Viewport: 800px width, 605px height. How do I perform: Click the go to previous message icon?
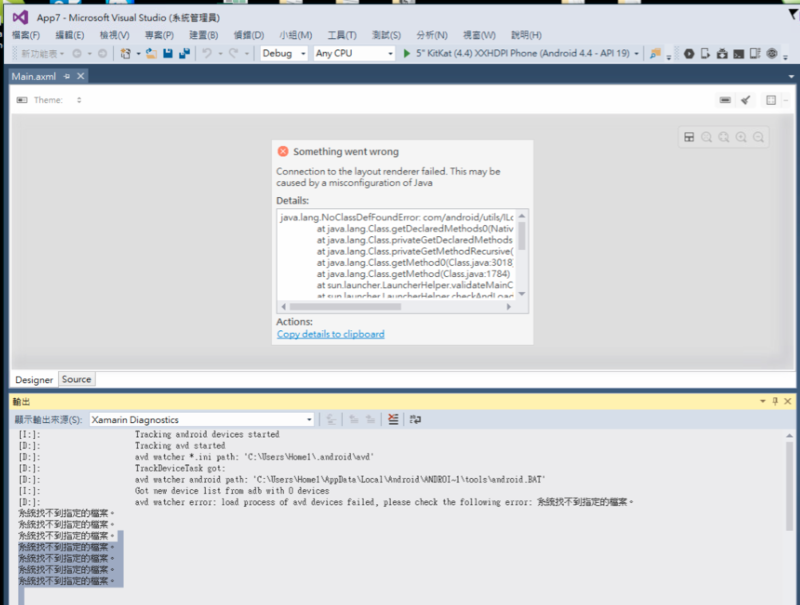click(x=354, y=419)
